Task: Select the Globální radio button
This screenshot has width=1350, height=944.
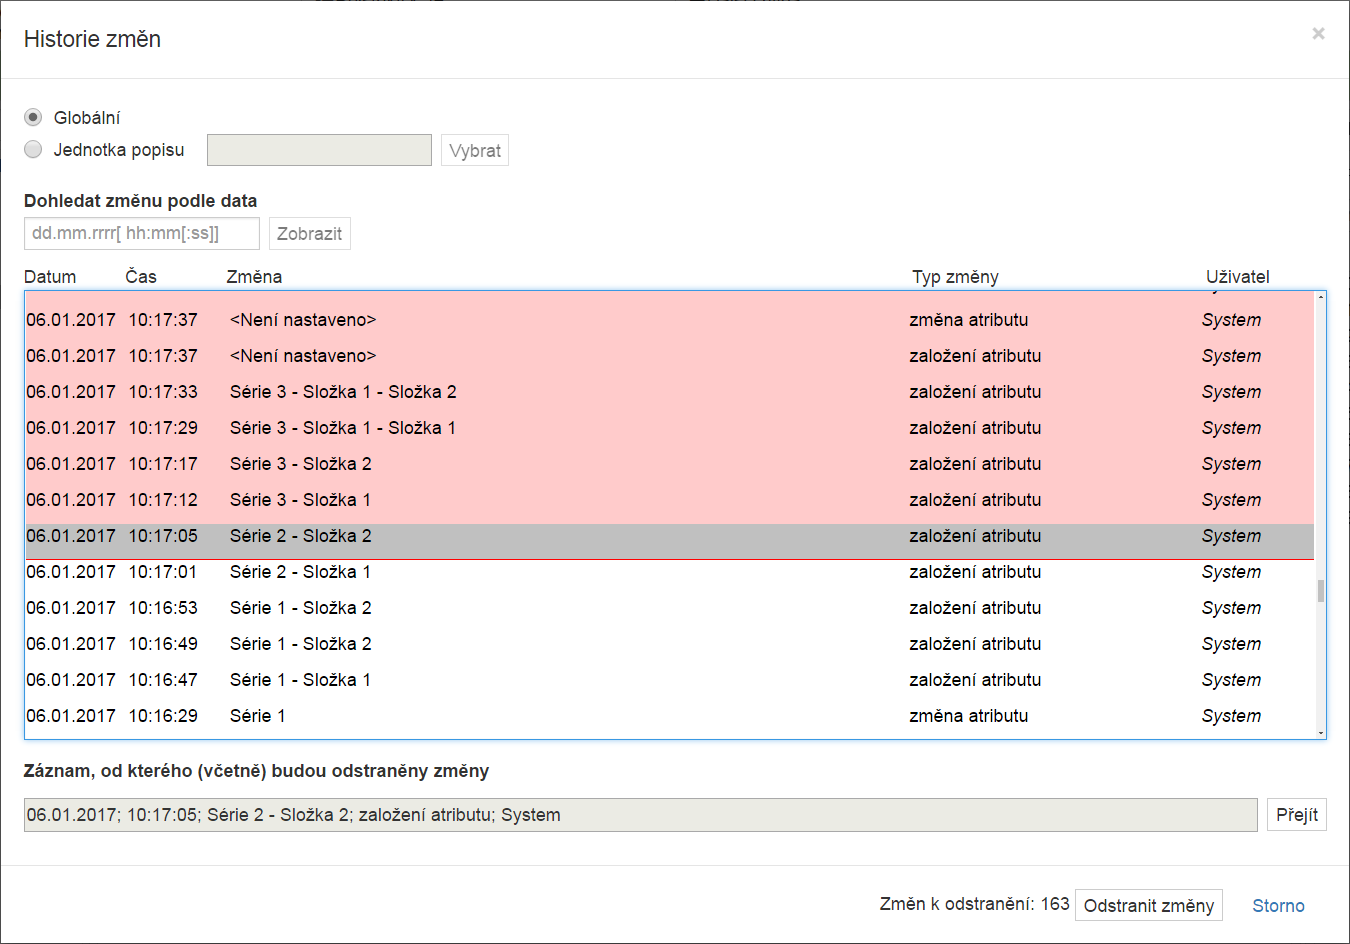Action: click(33, 118)
